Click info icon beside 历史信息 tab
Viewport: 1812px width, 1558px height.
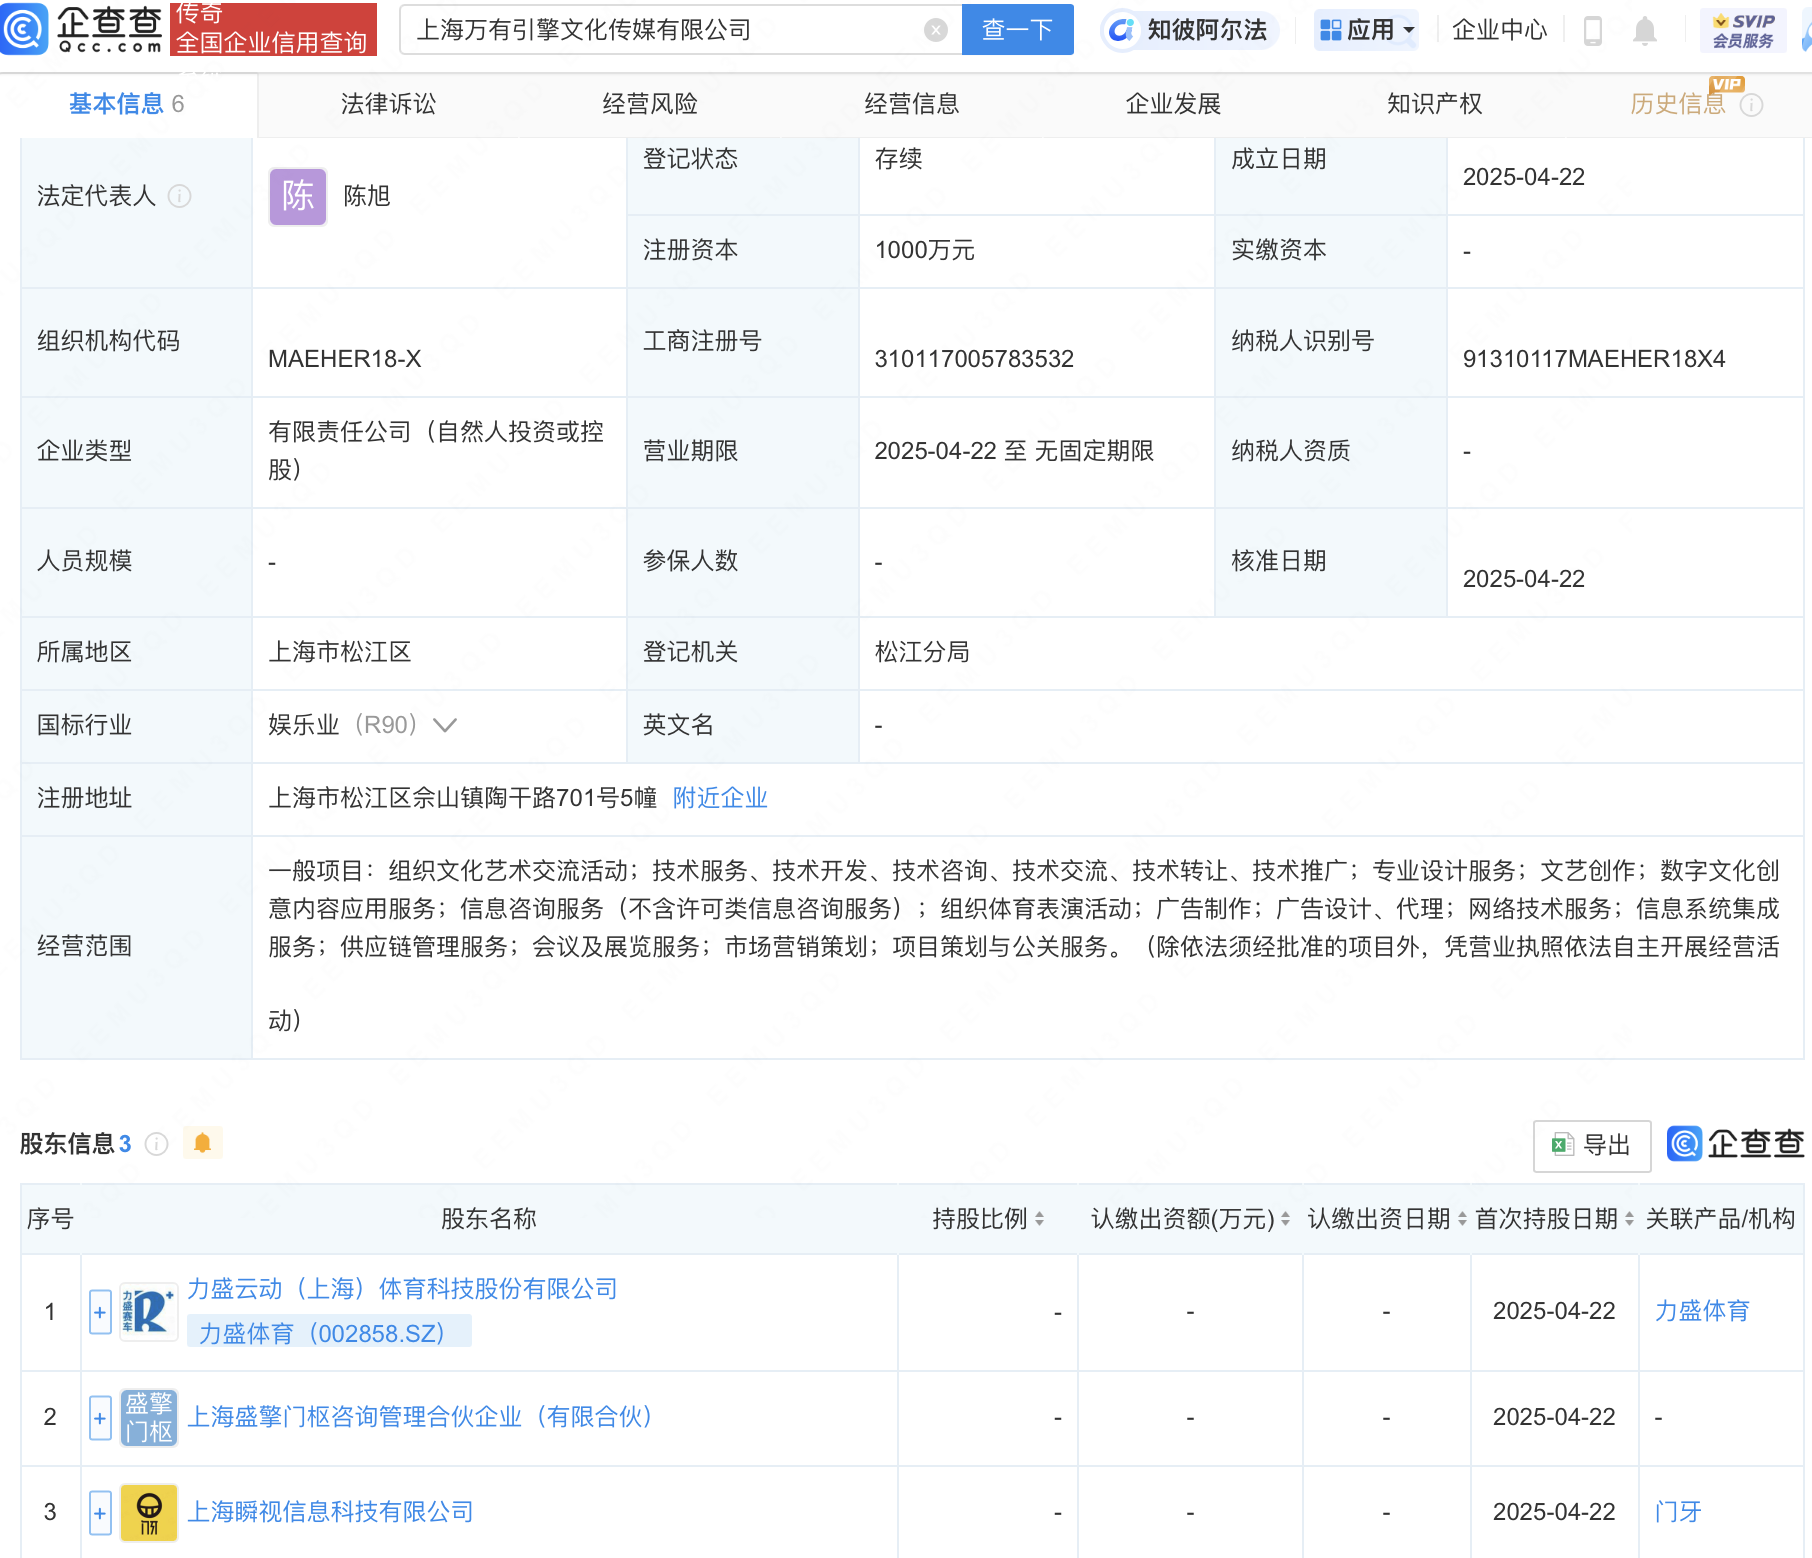point(1752,104)
